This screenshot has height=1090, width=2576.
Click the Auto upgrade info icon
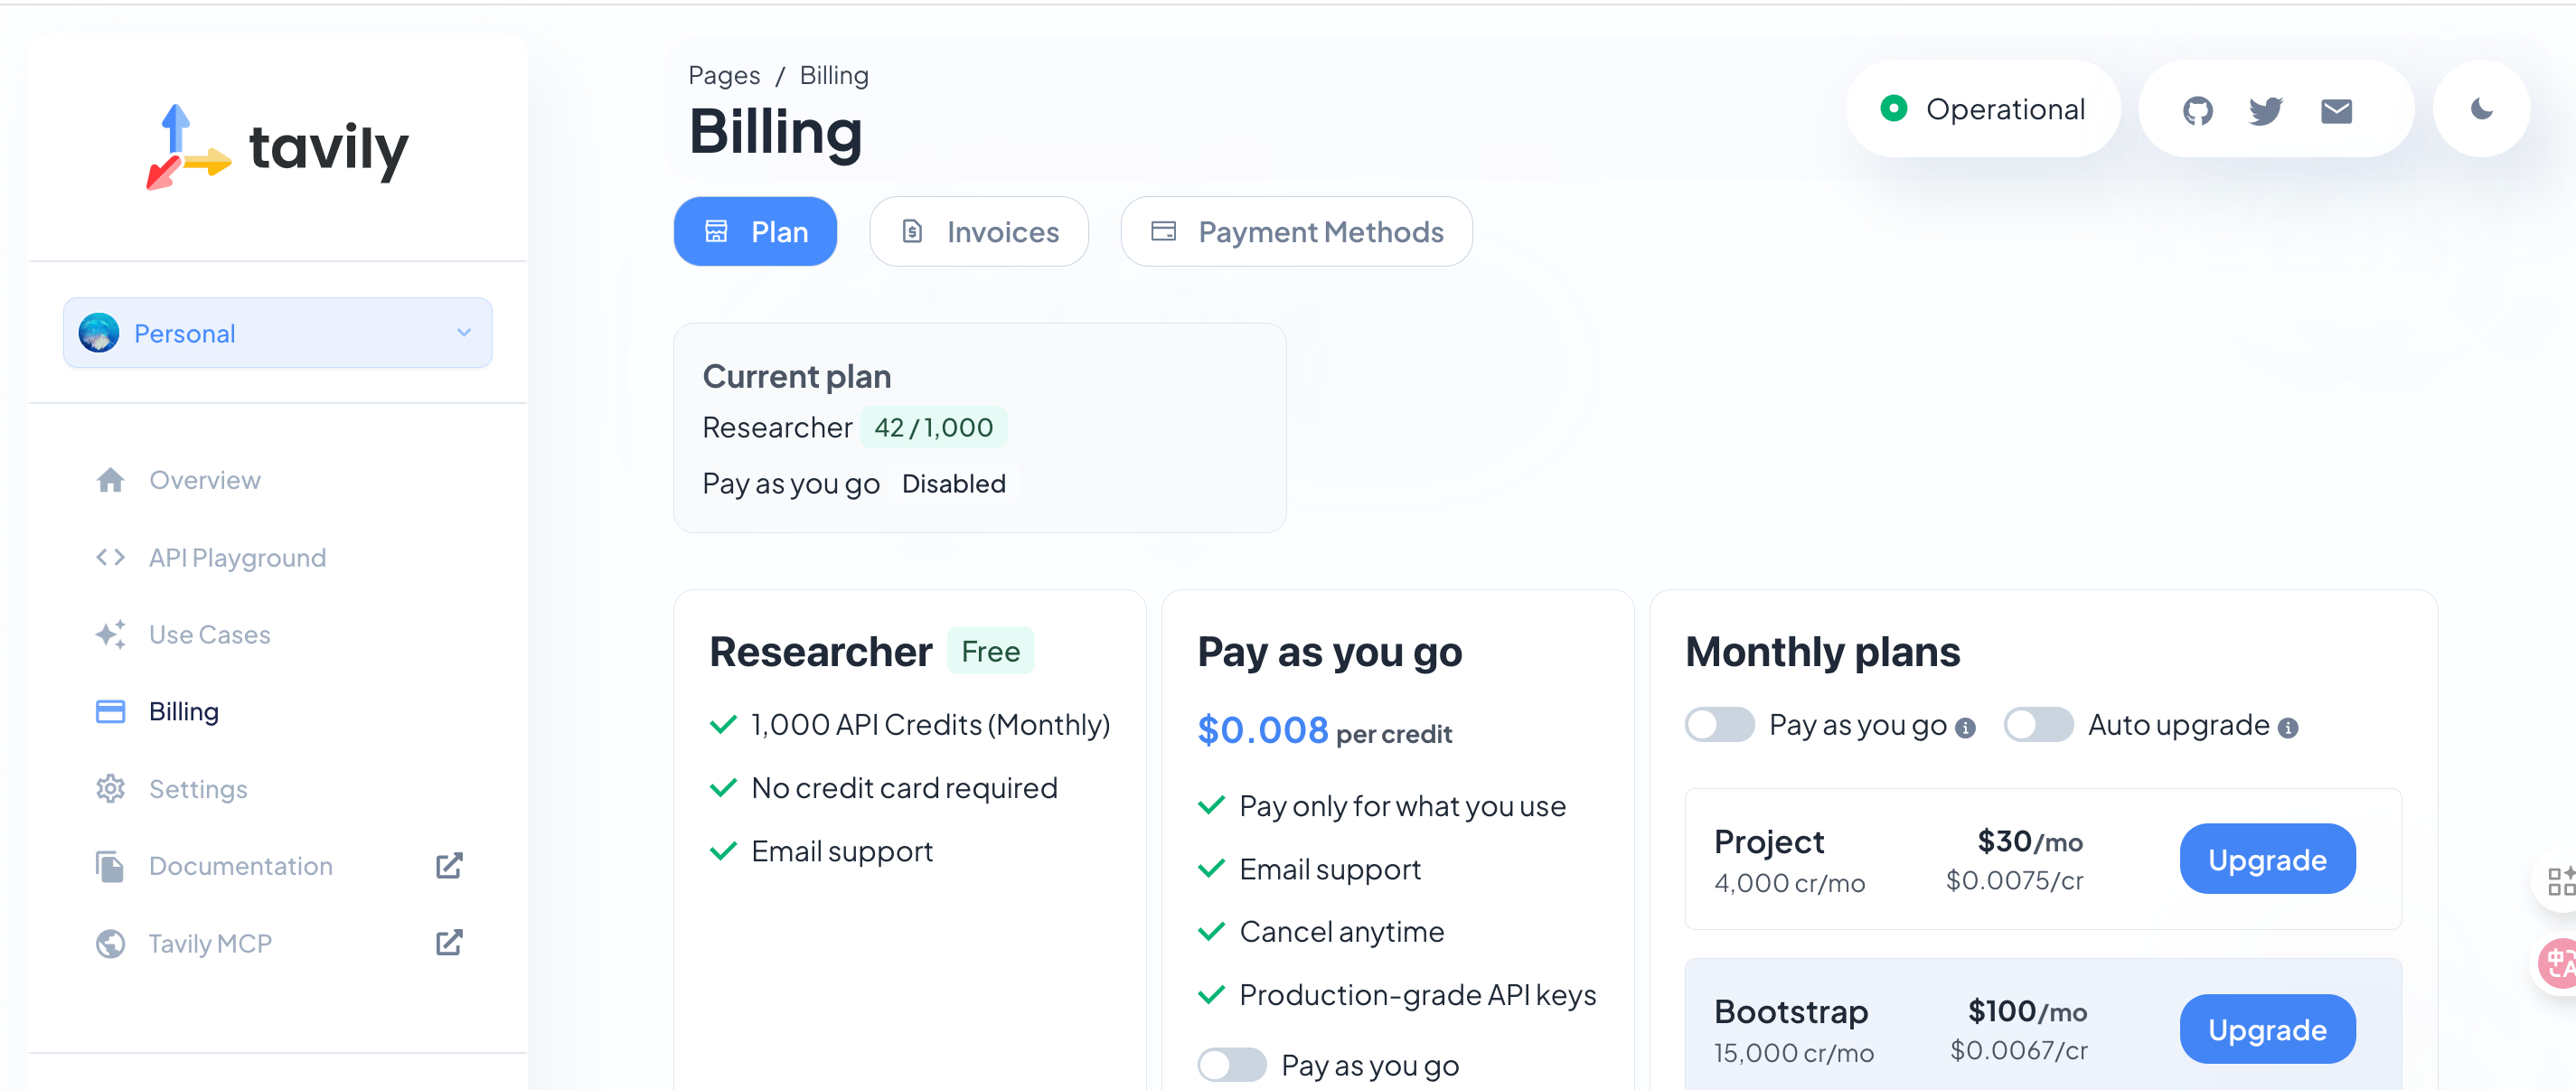coord(2287,728)
